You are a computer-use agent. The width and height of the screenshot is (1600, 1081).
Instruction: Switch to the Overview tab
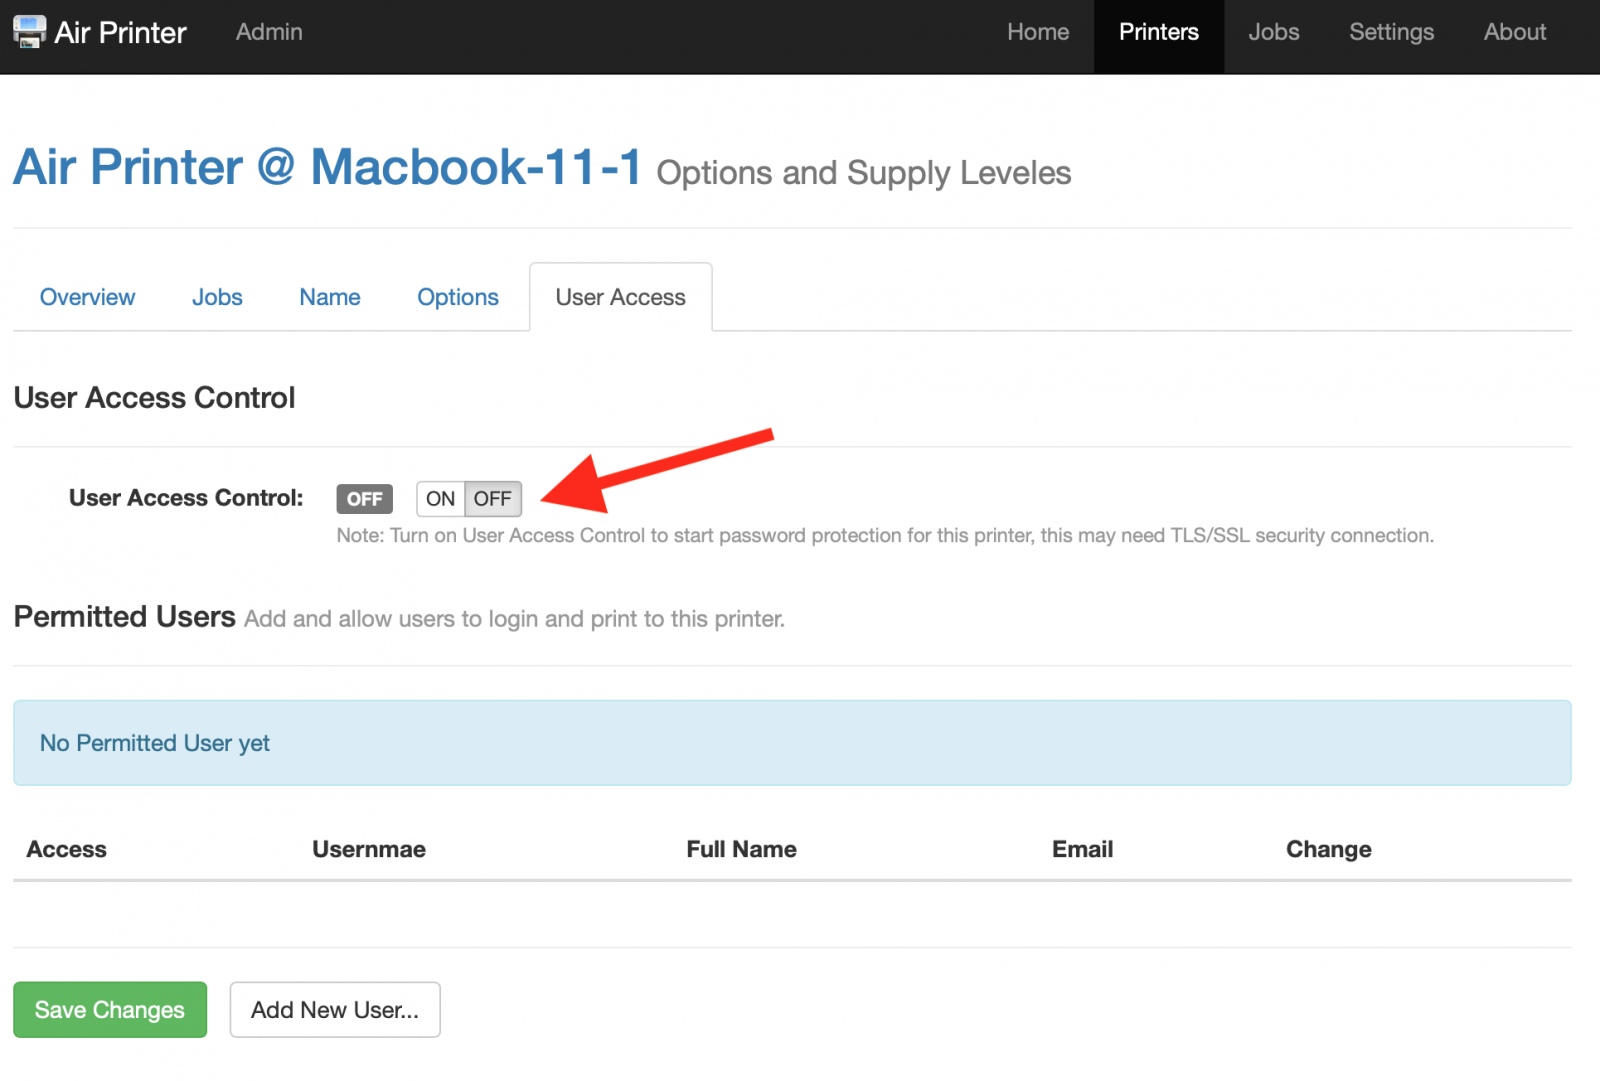click(87, 297)
